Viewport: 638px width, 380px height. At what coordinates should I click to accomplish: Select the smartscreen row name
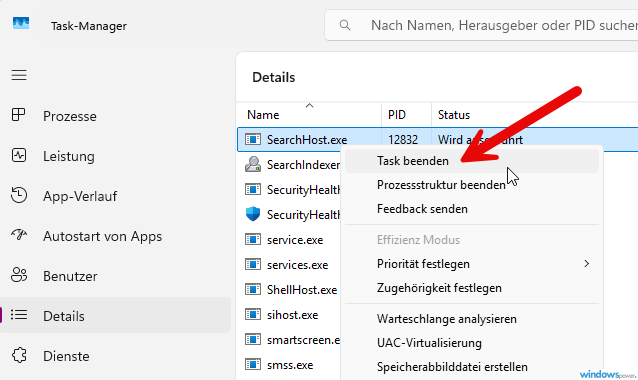click(303, 340)
